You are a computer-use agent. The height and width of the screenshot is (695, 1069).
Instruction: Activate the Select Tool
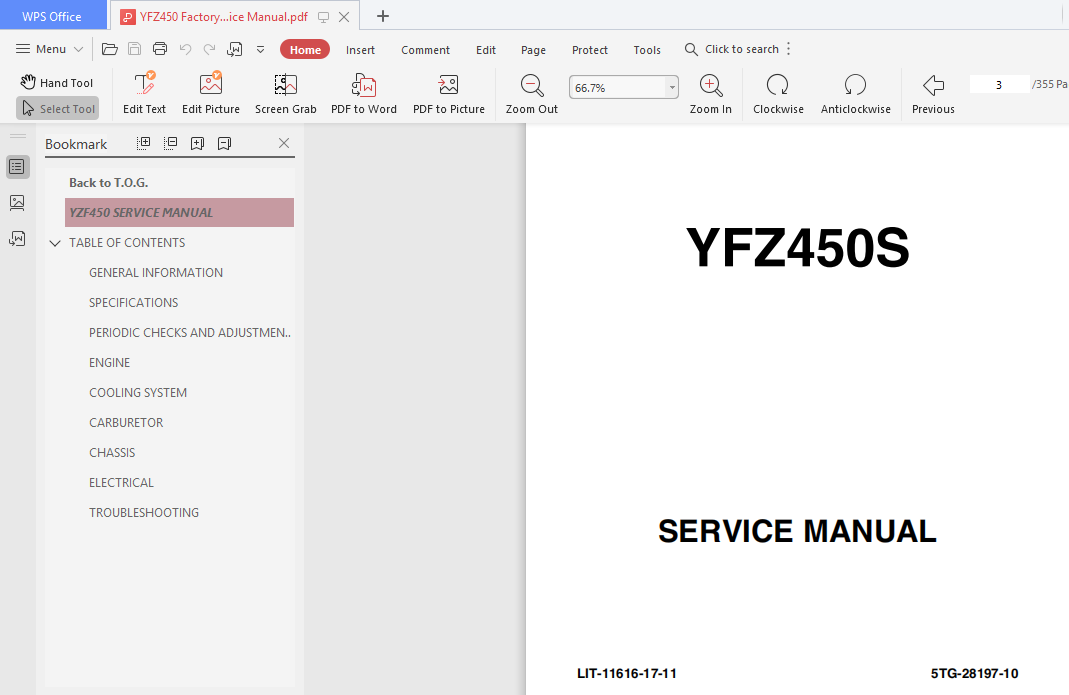pyautogui.click(x=57, y=108)
